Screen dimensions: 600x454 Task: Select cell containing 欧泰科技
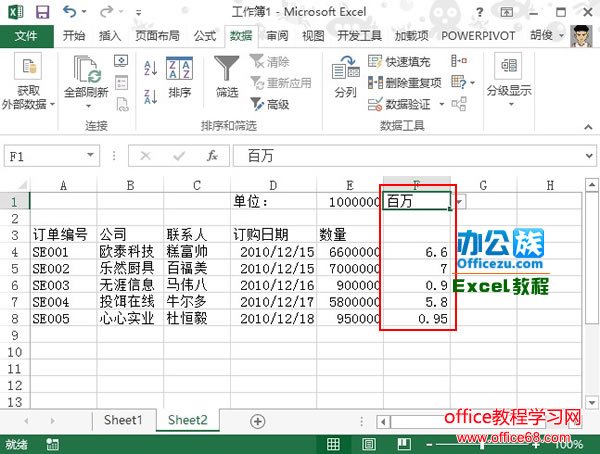coord(130,252)
